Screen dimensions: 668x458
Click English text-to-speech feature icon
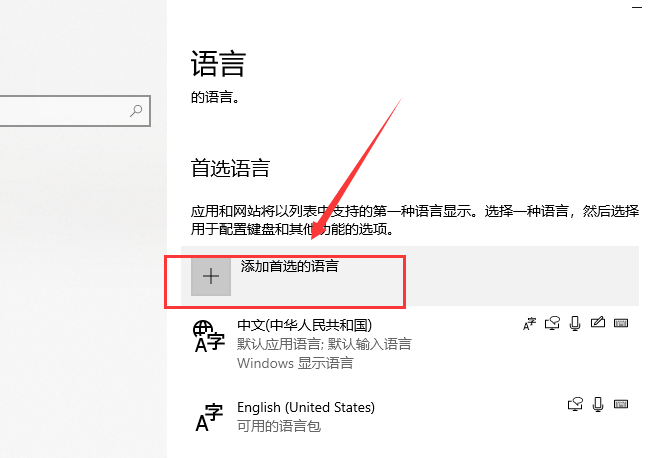coord(575,404)
